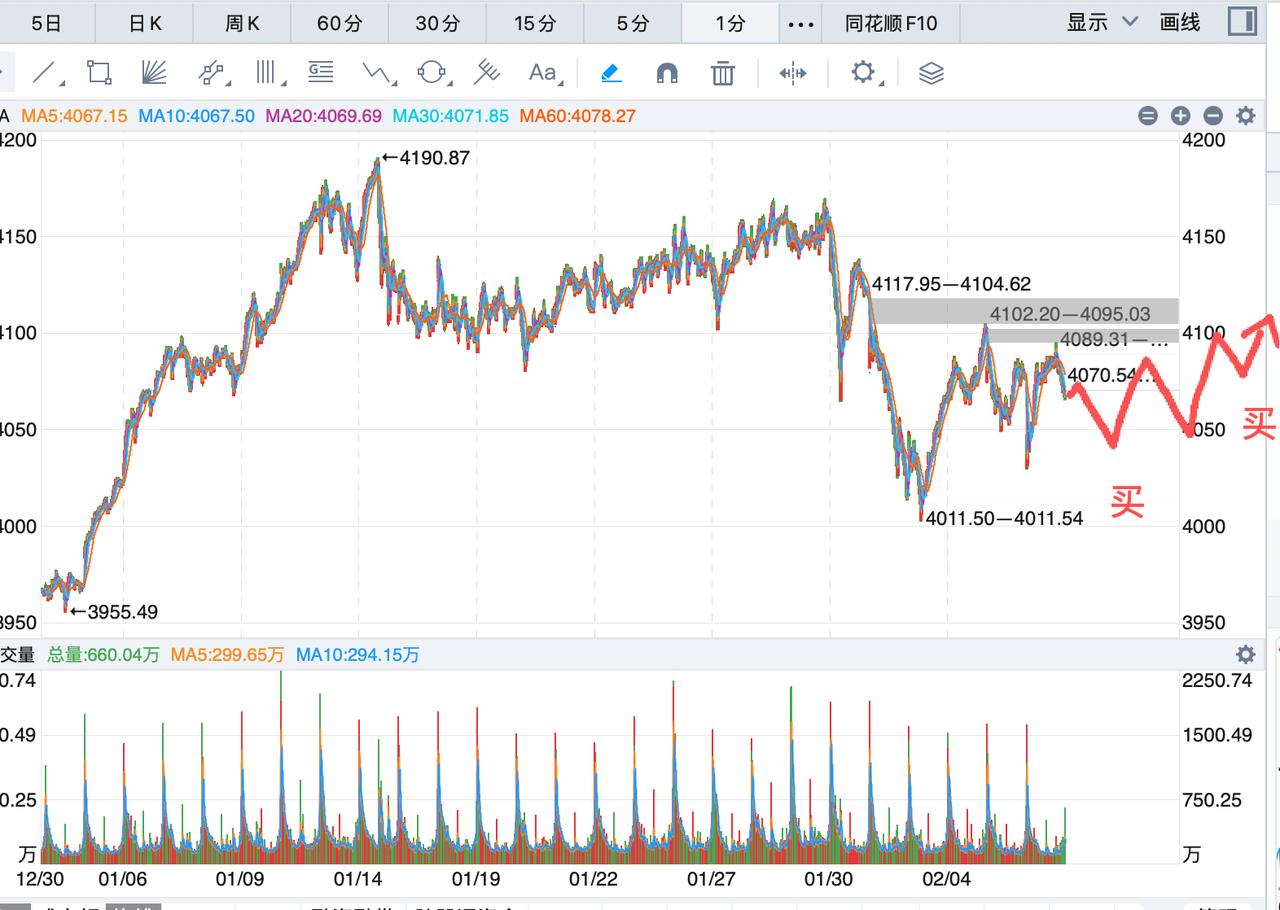Select the pitchfork drawing tool
The height and width of the screenshot is (910, 1280).
pos(487,72)
